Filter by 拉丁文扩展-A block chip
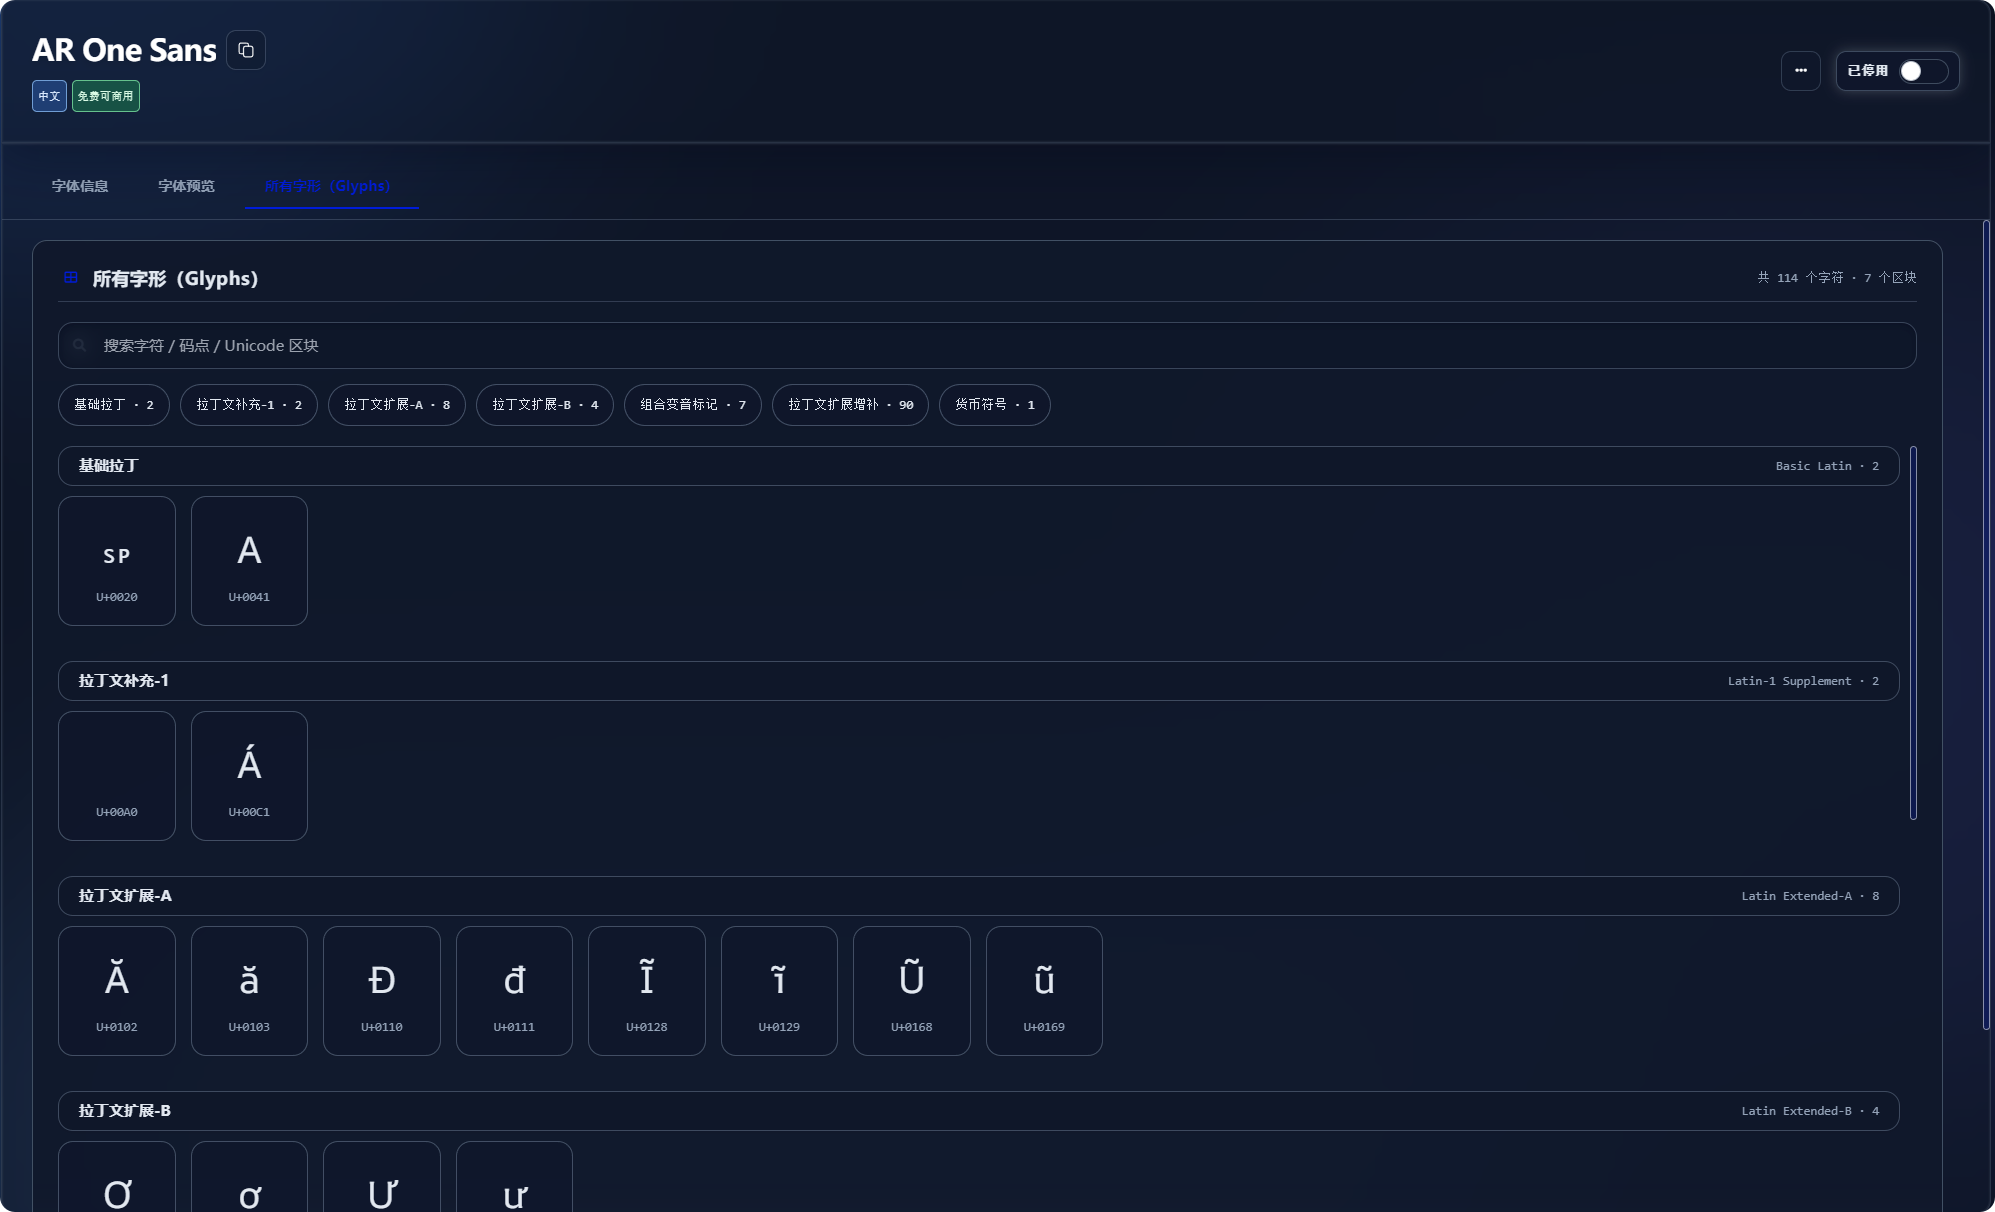Viewport: 1995px width, 1212px height. pyautogui.click(x=397, y=405)
